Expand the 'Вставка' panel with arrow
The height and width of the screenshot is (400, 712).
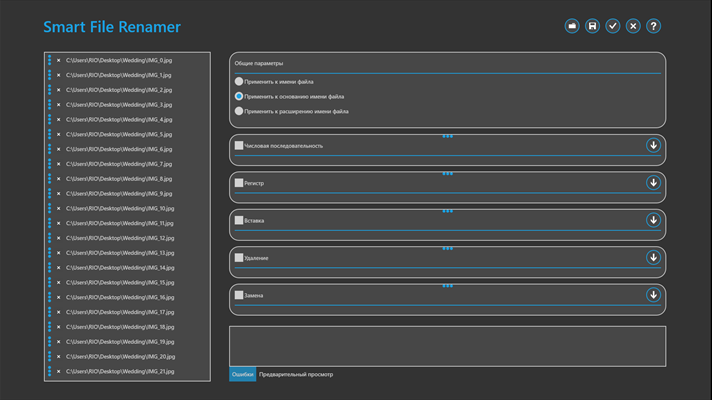653,220
